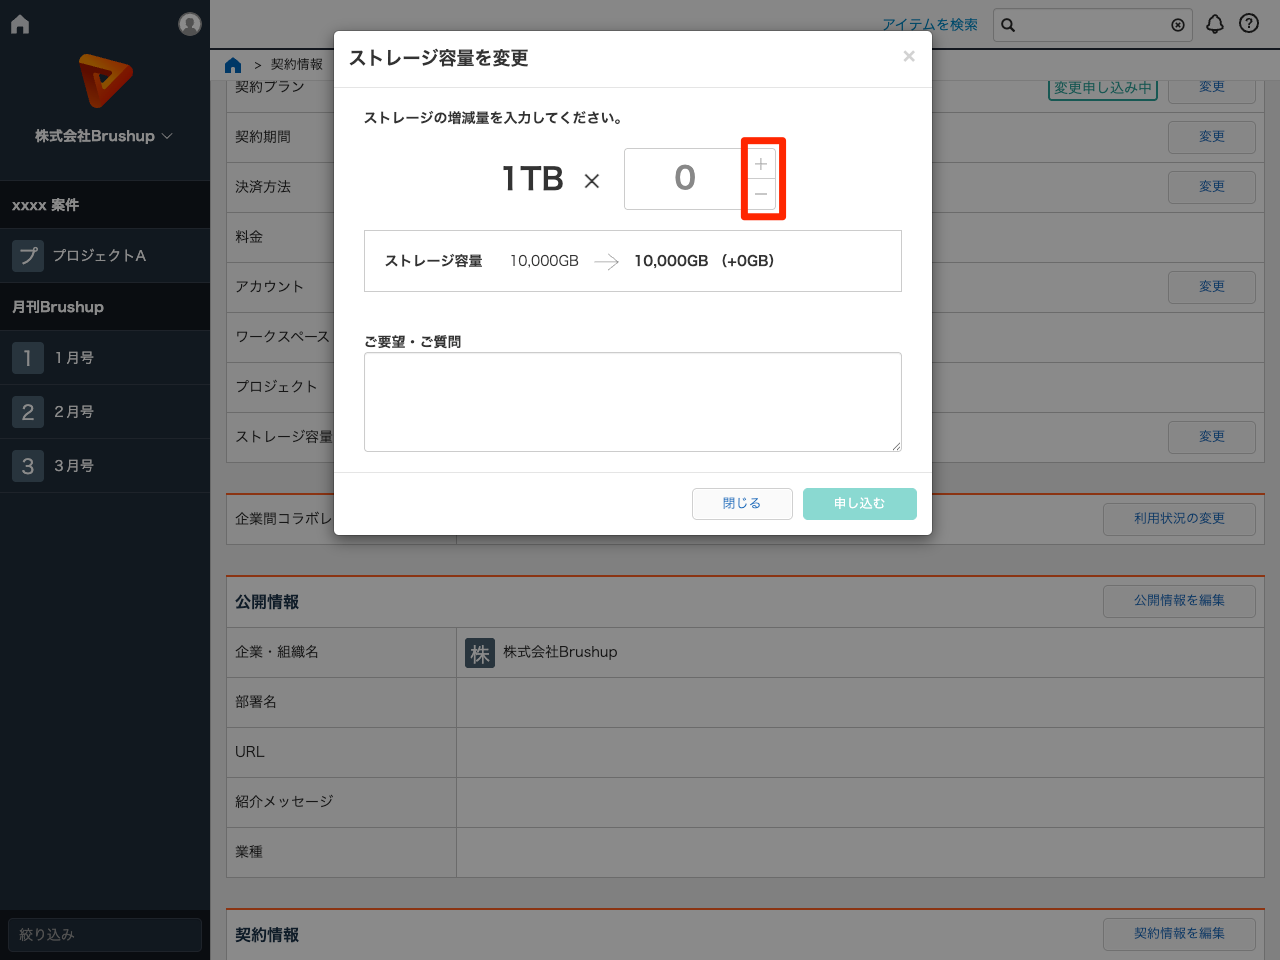
Task: Click the Brushup triangle logo
Action: pos(105,81)
